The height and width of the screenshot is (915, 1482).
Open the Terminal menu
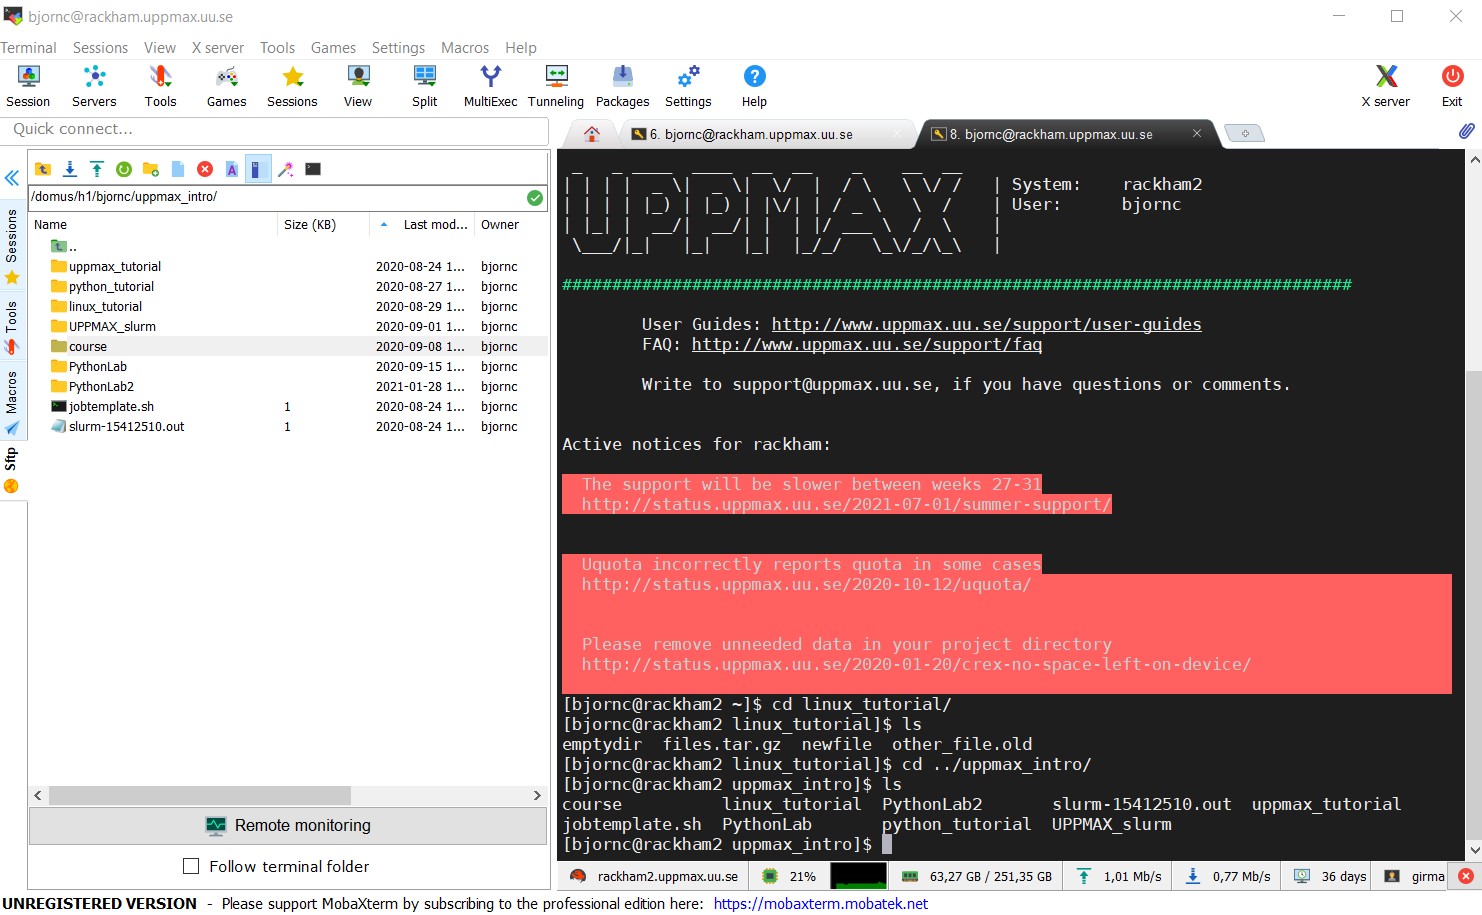pyautogui.click(x=28, y=47)
